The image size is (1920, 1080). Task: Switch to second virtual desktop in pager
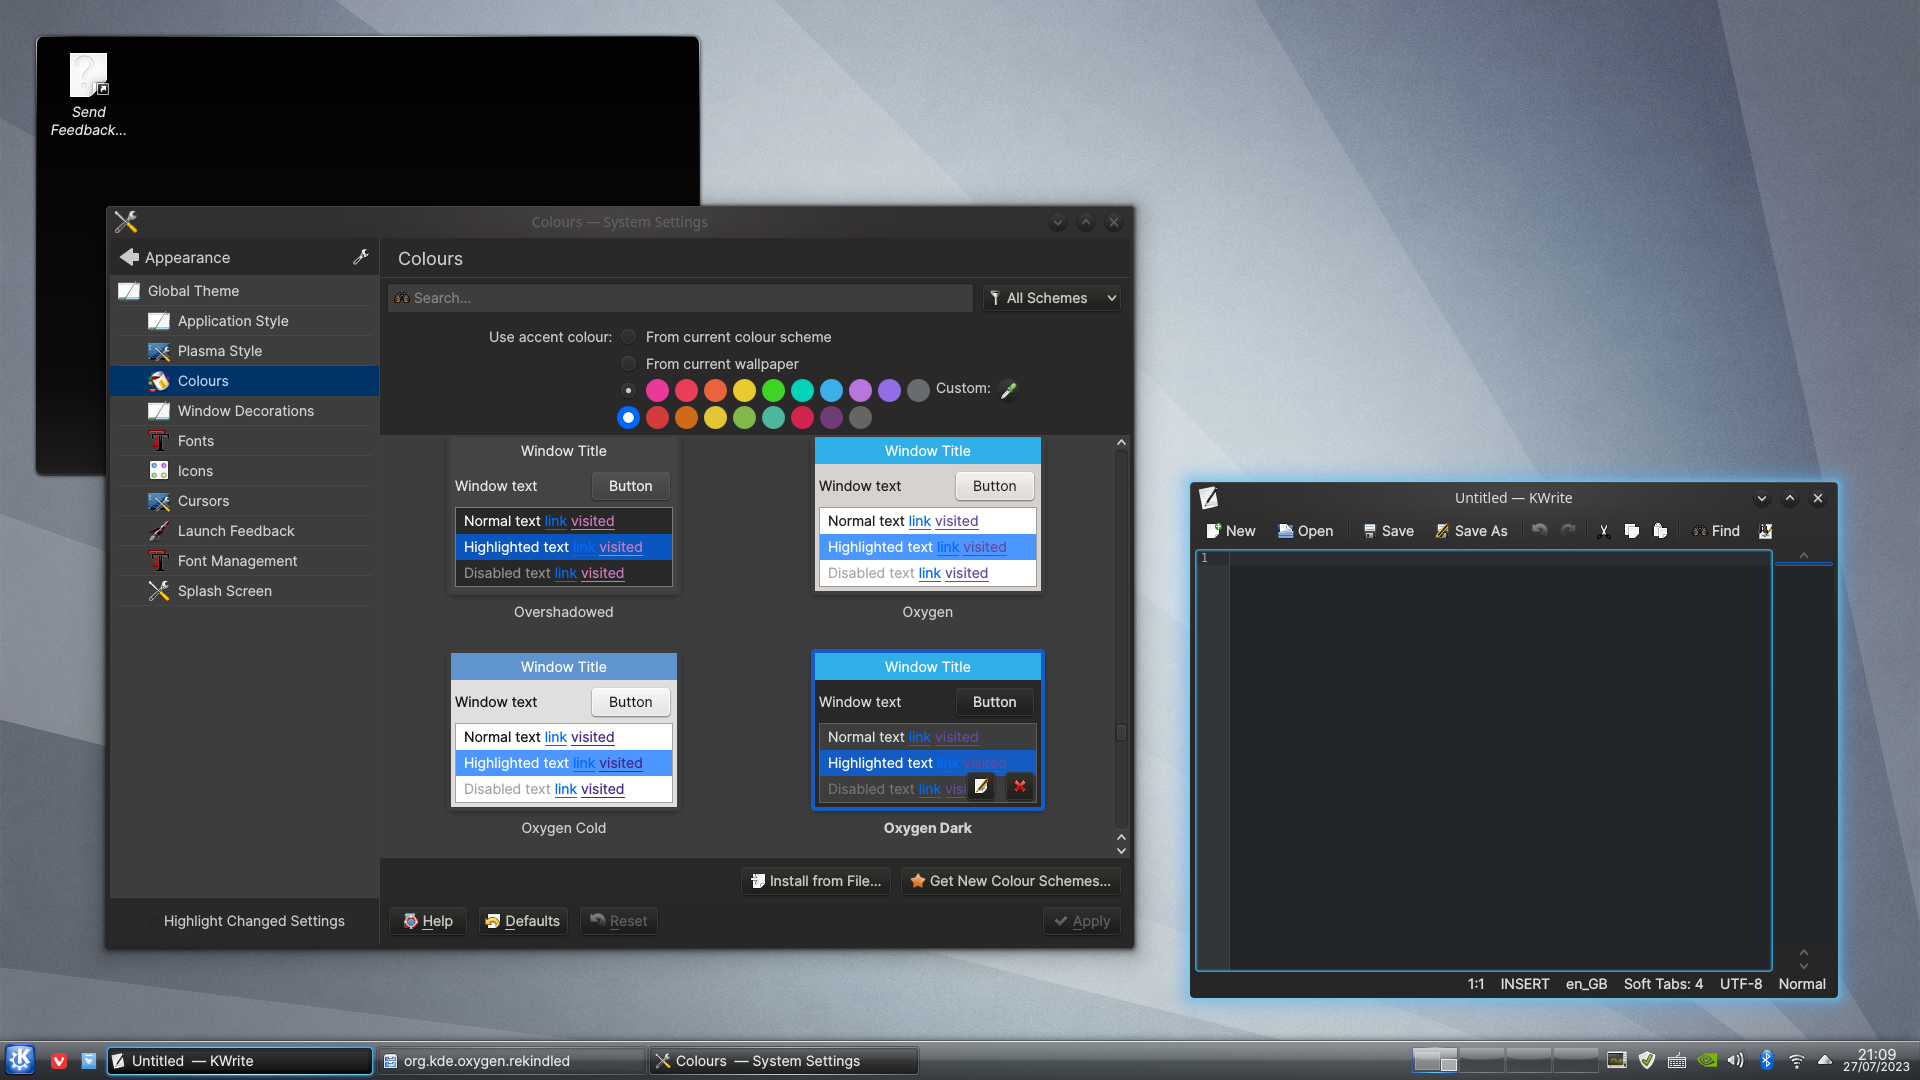pyautogui.click(x=1482, y=1060)
